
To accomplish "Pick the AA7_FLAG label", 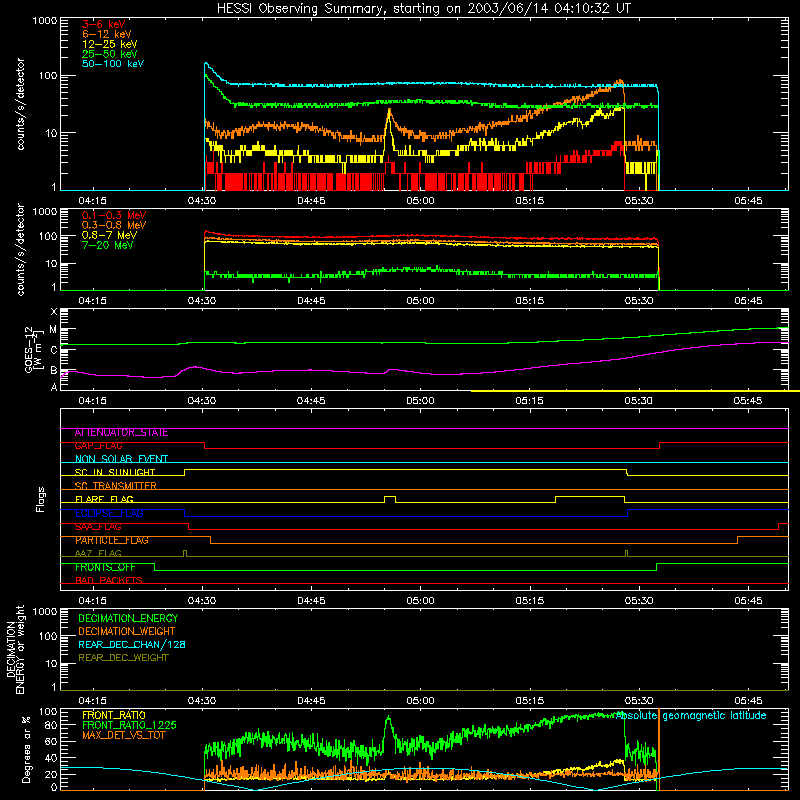I will tap(98, 554).
